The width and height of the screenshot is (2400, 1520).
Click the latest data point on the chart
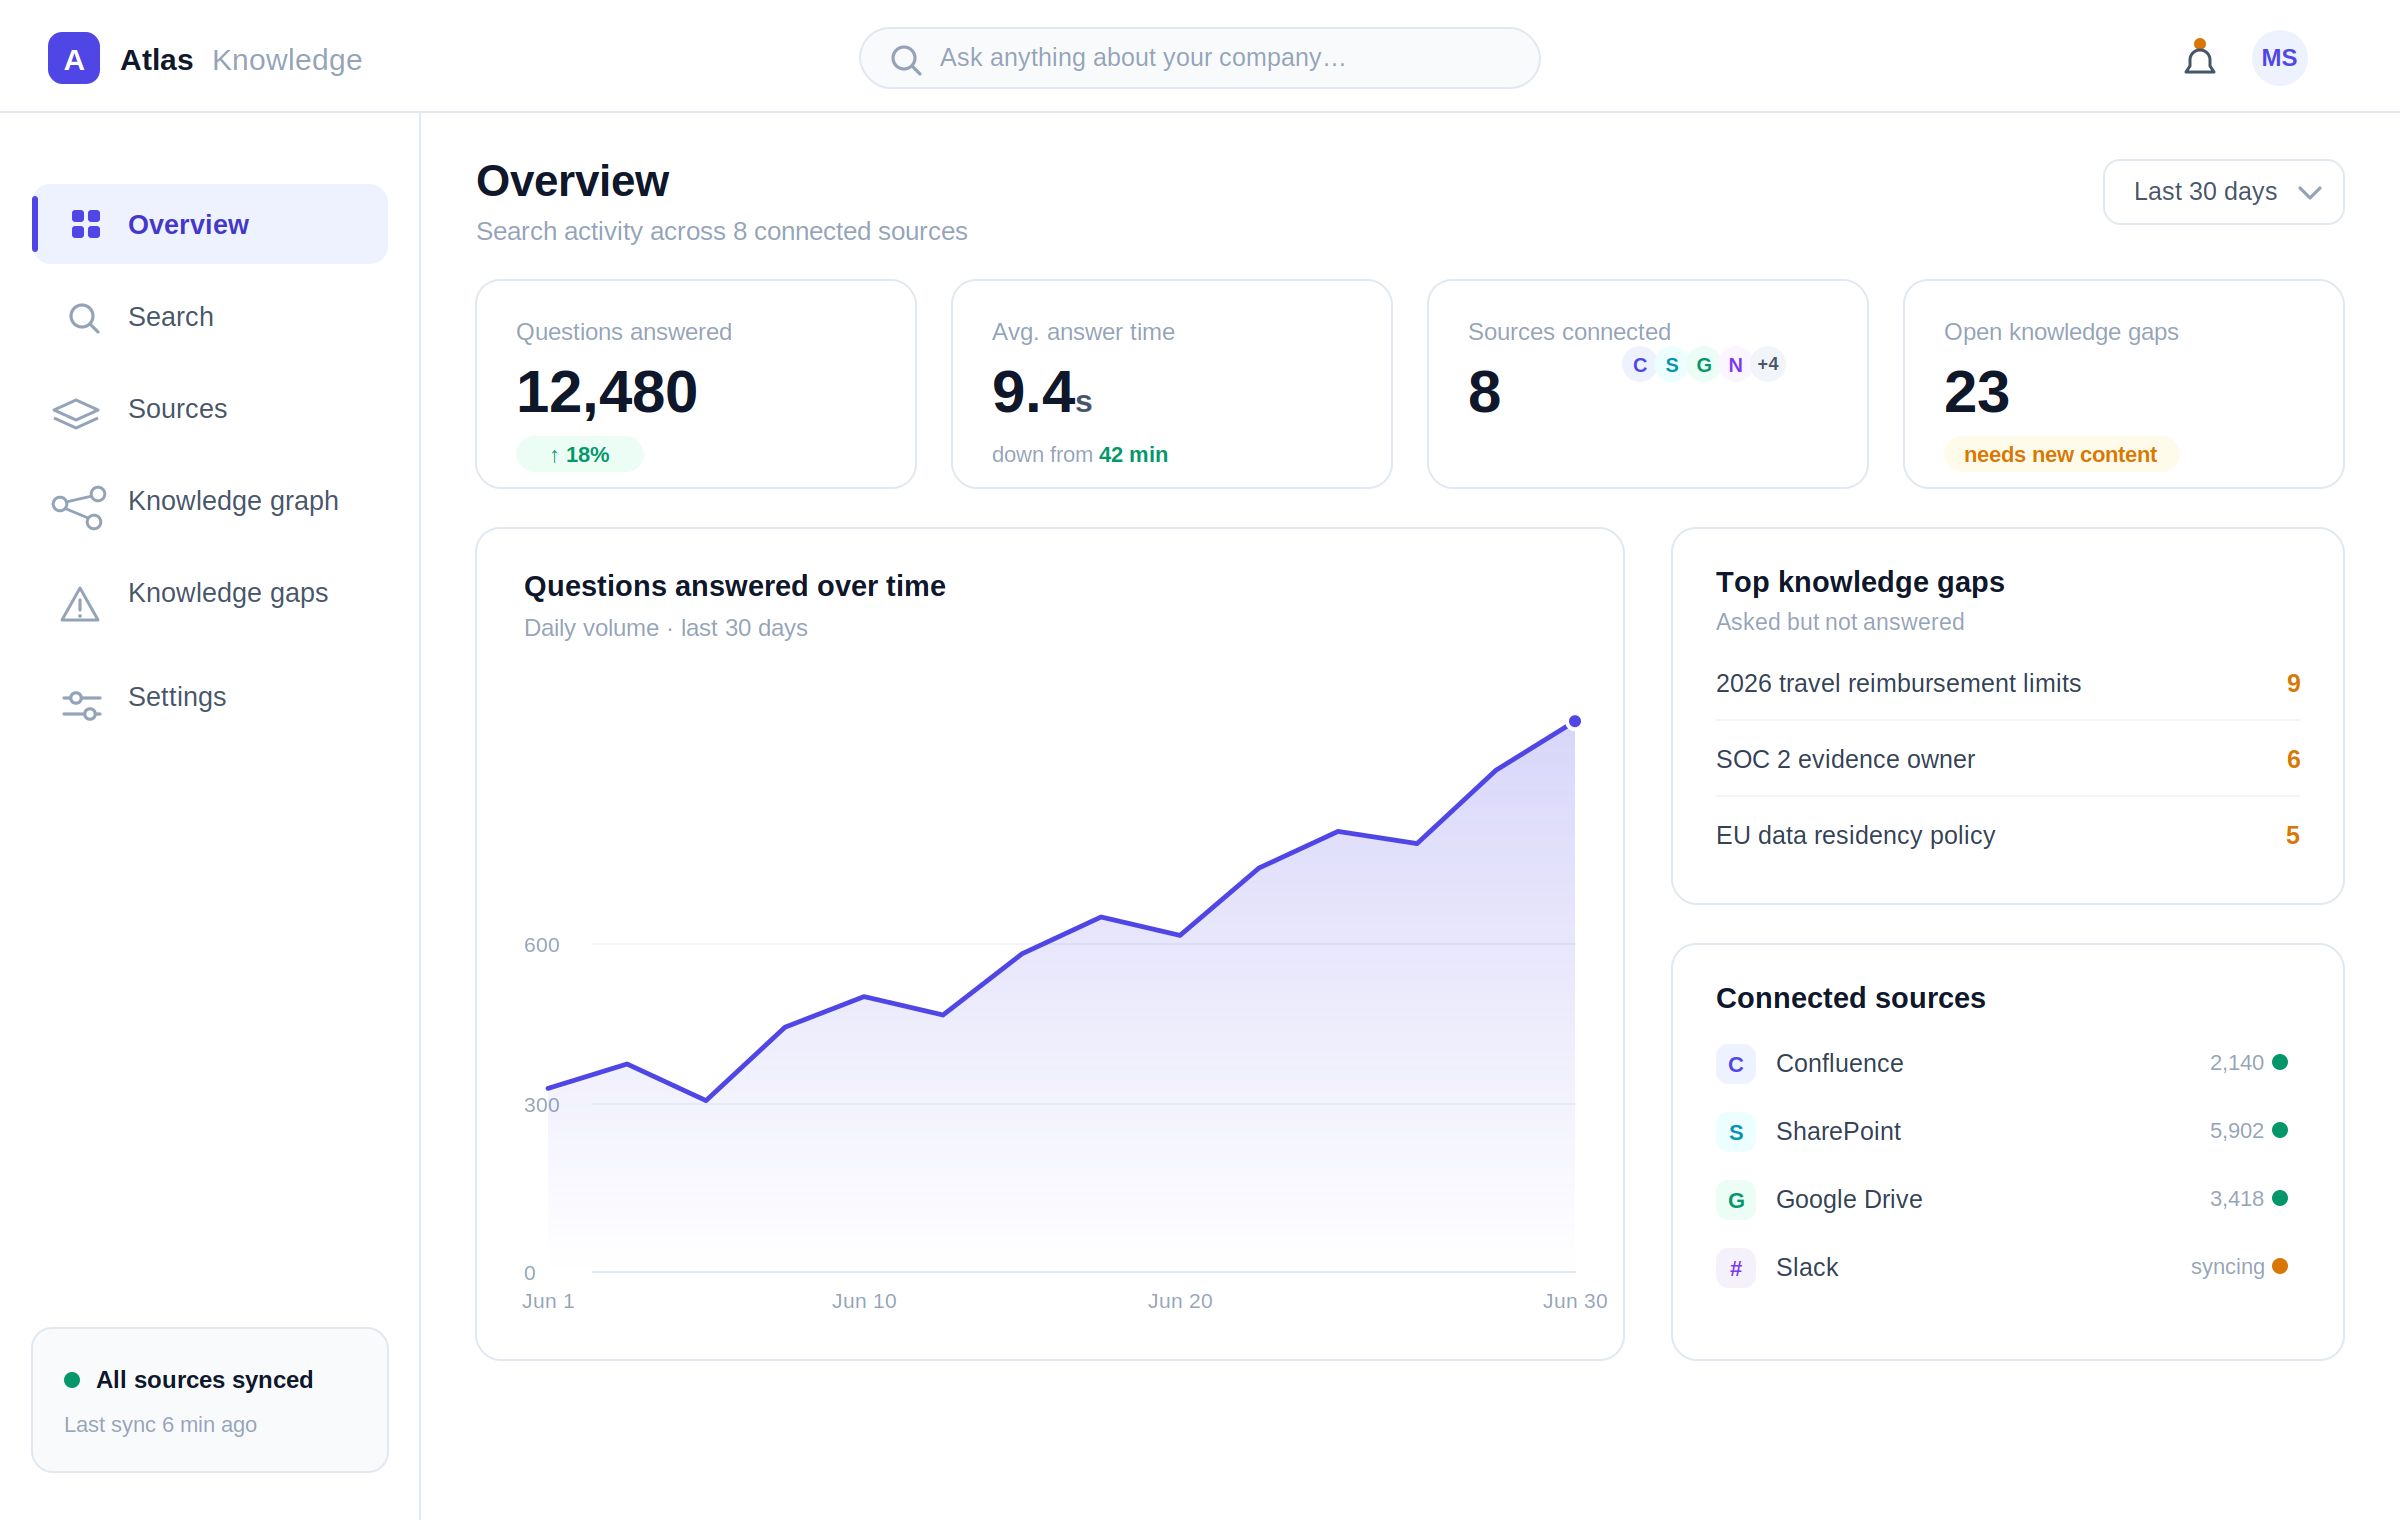[1575, 721]
